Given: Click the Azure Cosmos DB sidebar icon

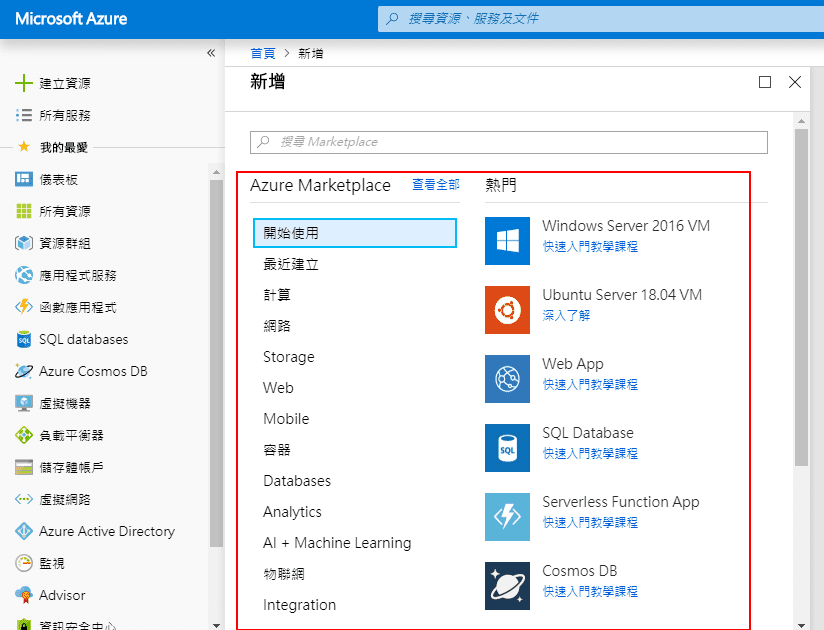Looking at the screenshot, I should coord(24,371).
